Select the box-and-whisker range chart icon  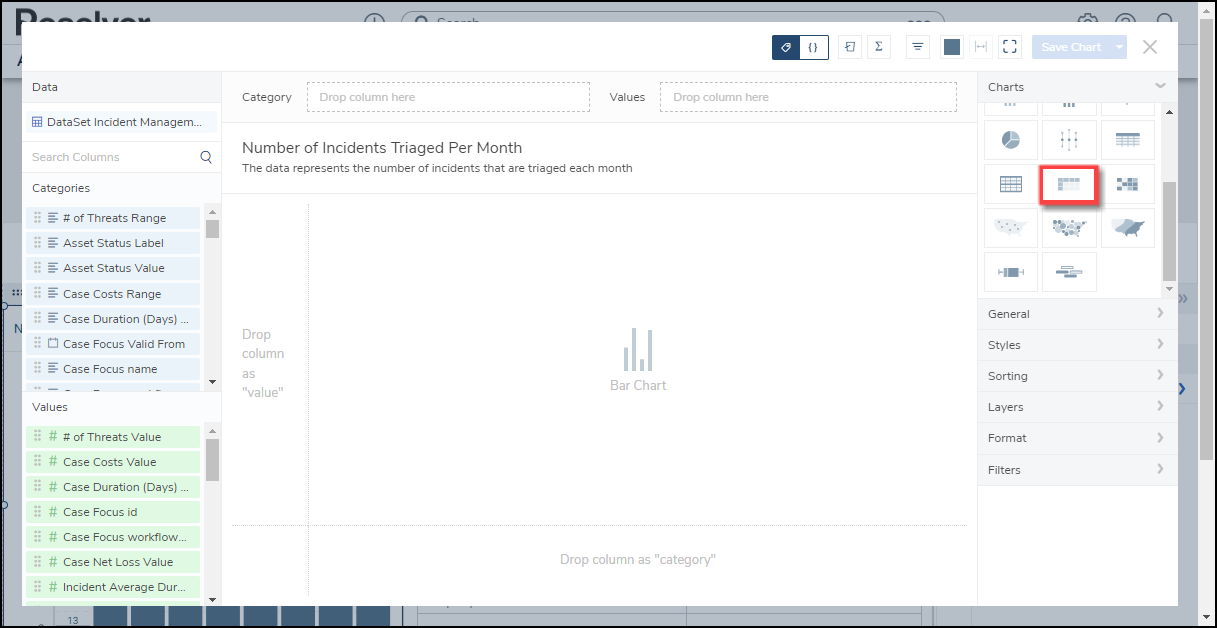click(1011, 272)
